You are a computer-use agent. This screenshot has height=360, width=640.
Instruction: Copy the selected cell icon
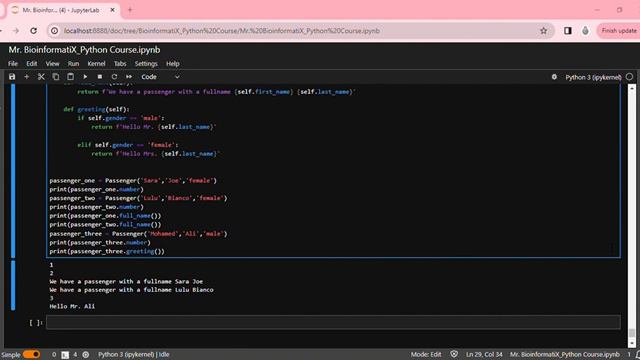click(x=56, y=77)
